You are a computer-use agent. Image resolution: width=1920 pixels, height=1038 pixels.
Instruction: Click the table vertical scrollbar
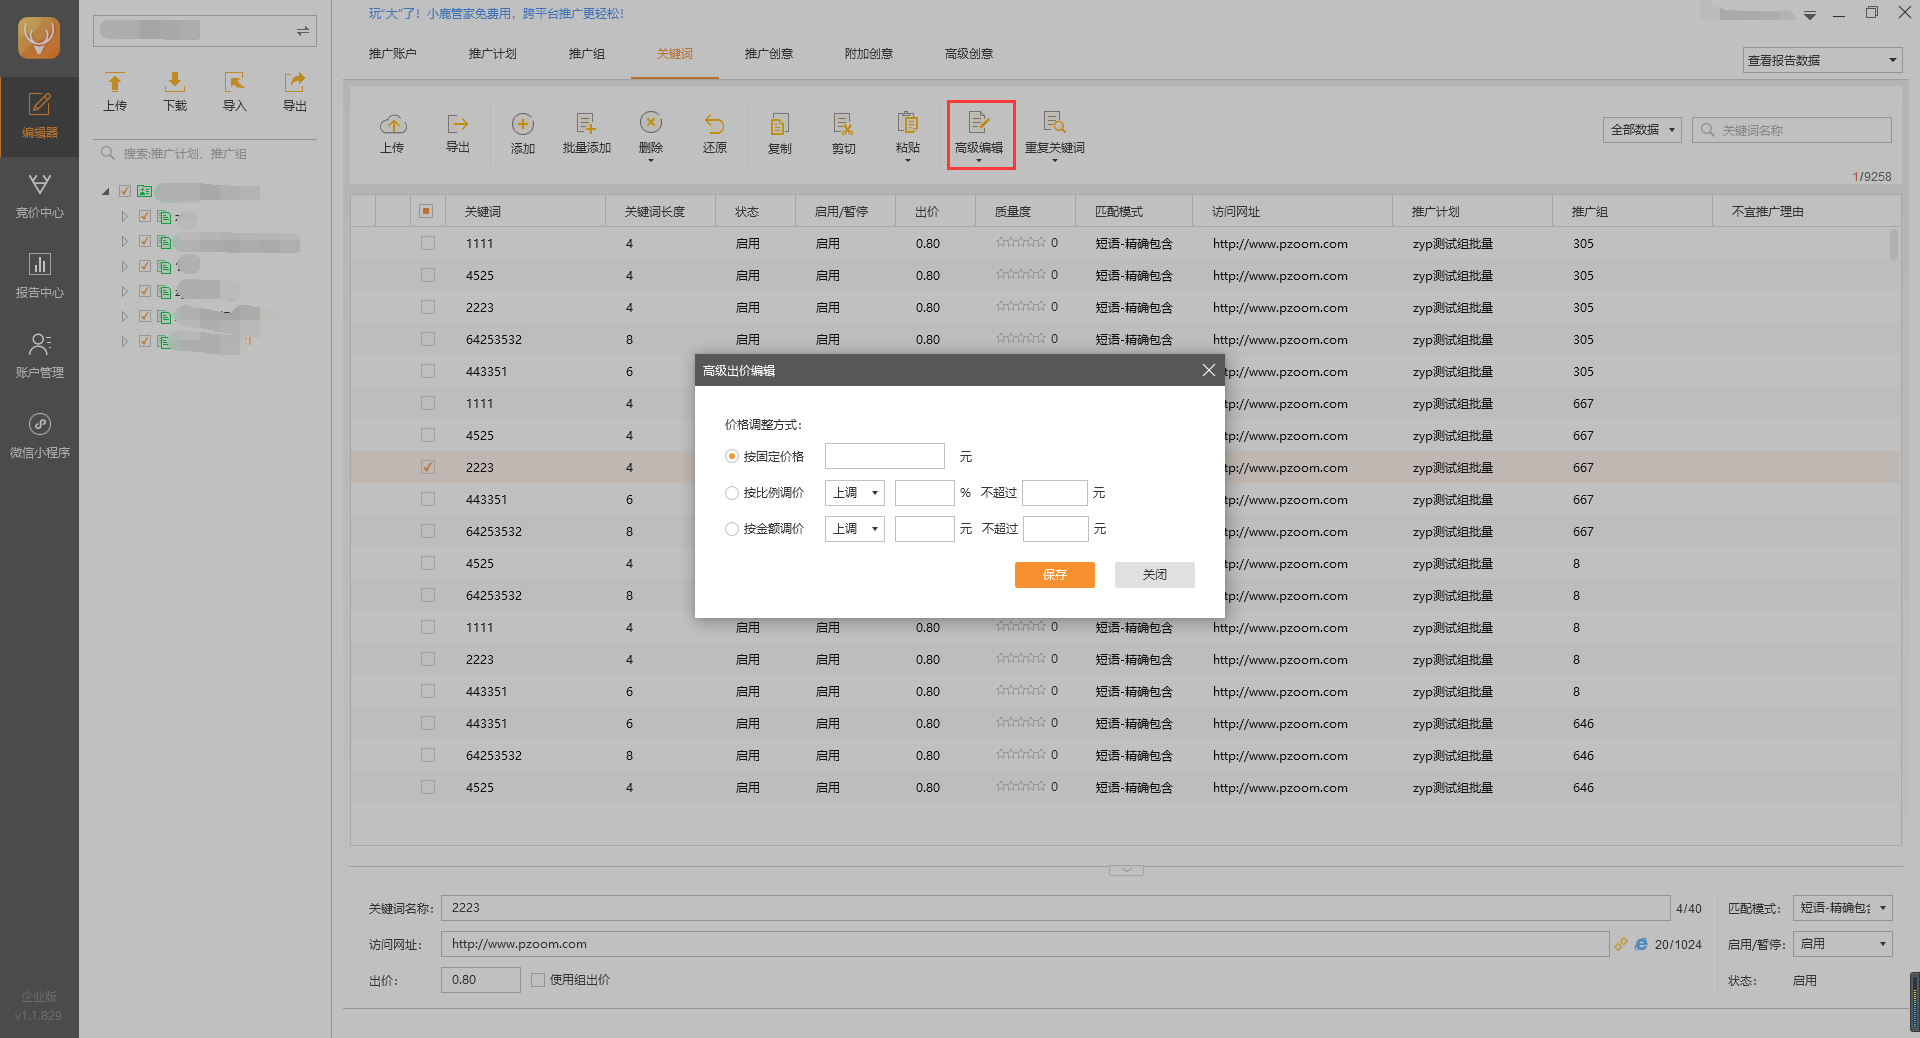(x=1893, y=244)
